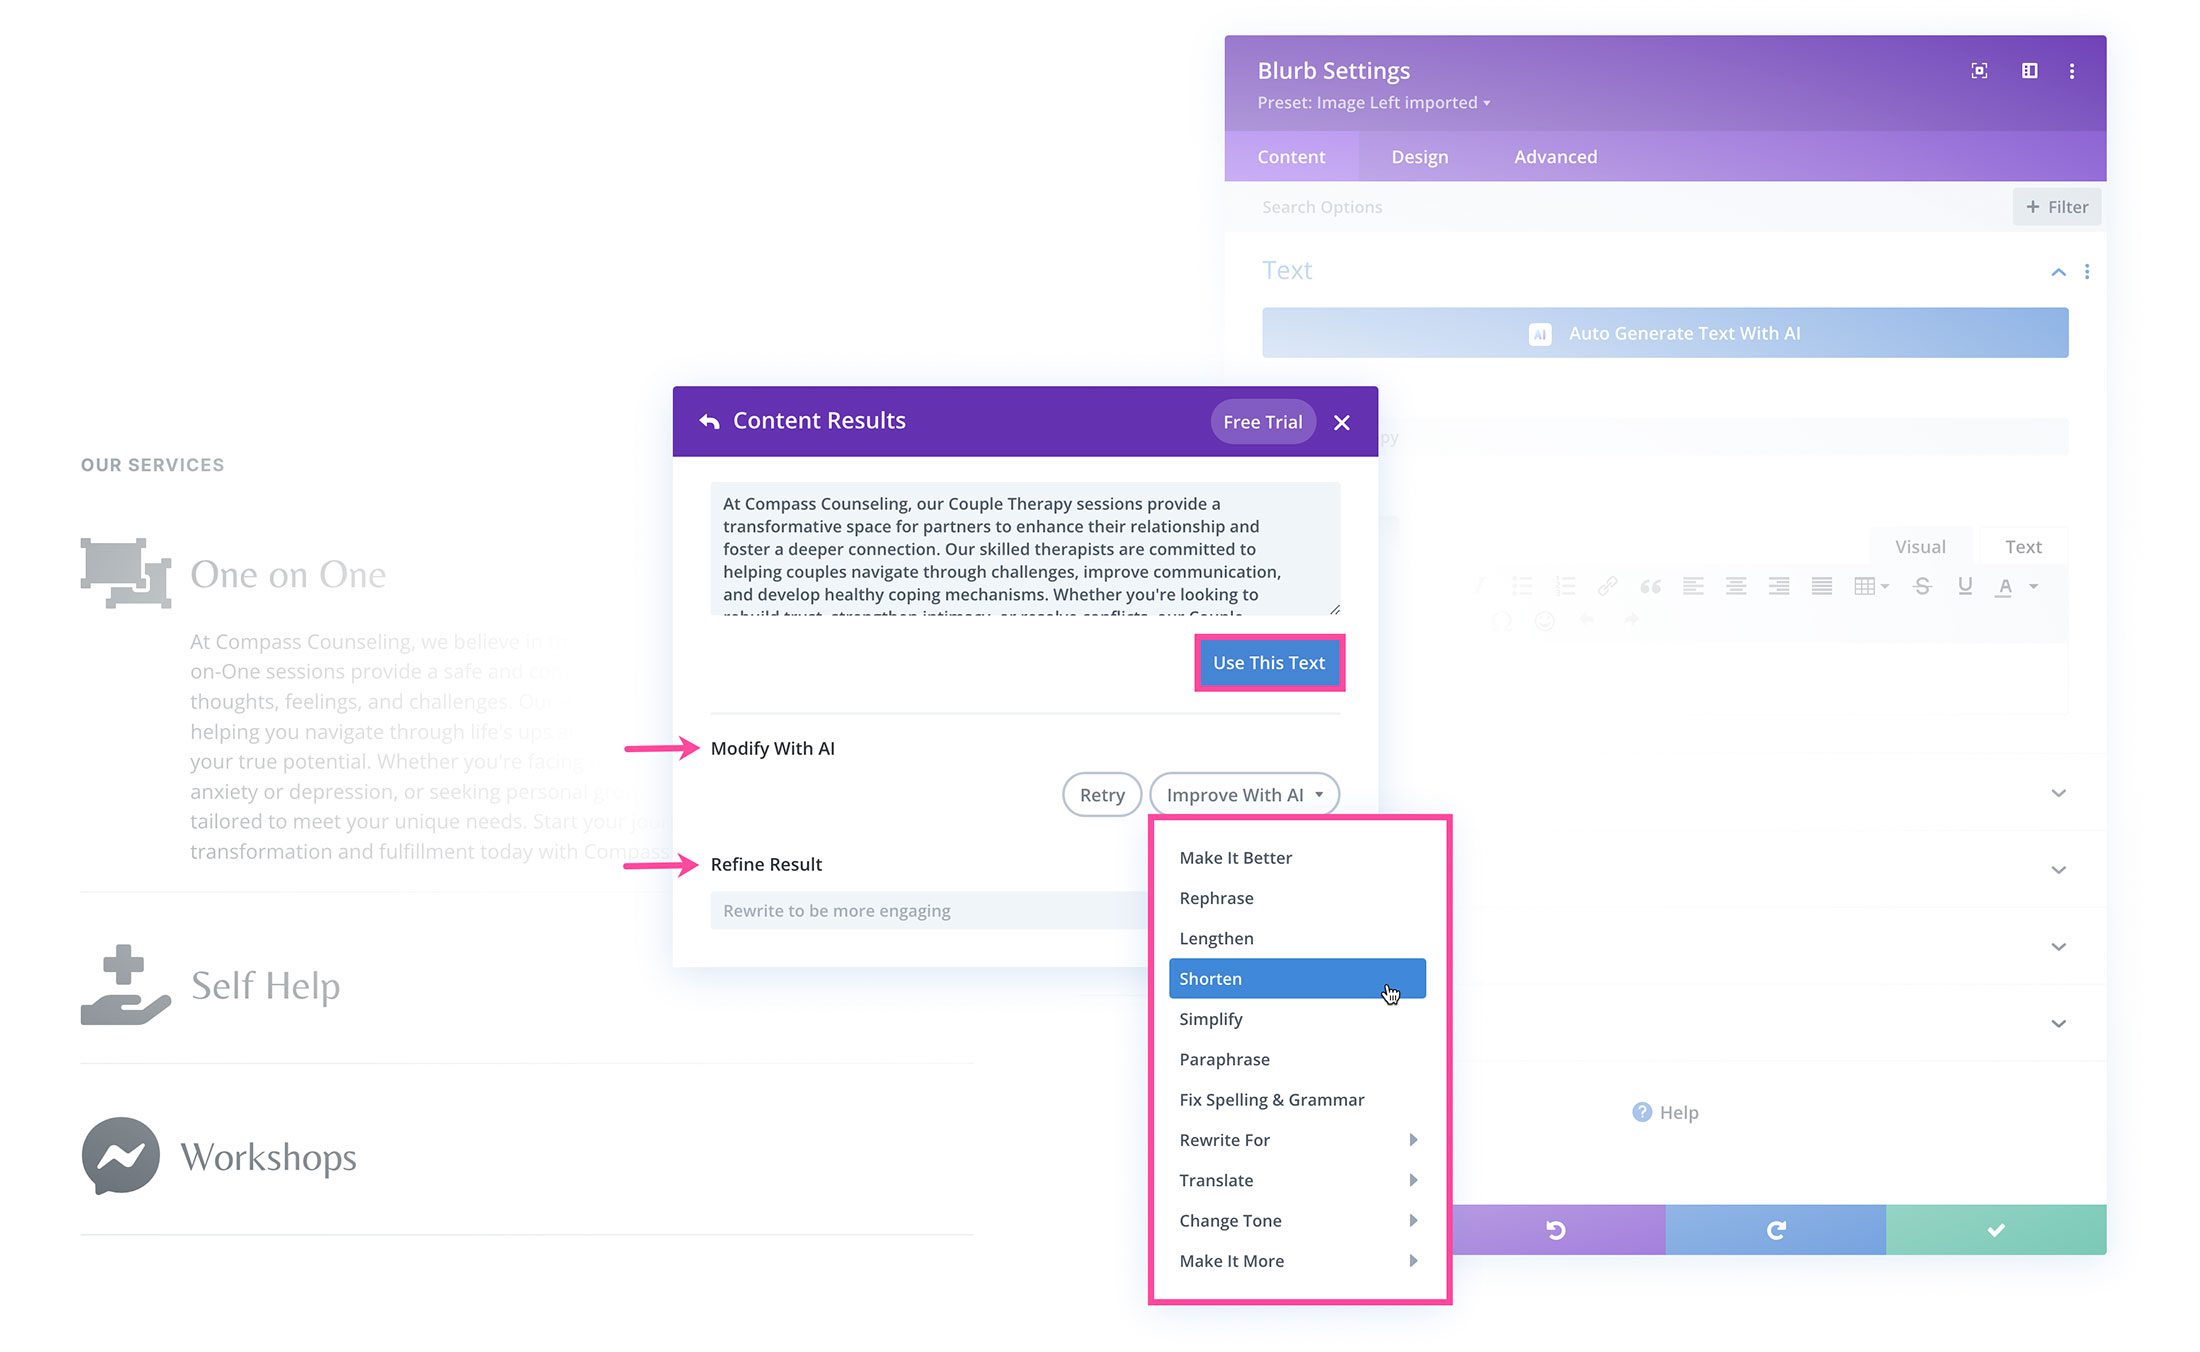This screenshot has height=1352, width=2200.
Task: Expand the Improve With AI dropdown
Action: click(x=1243, y=794)
